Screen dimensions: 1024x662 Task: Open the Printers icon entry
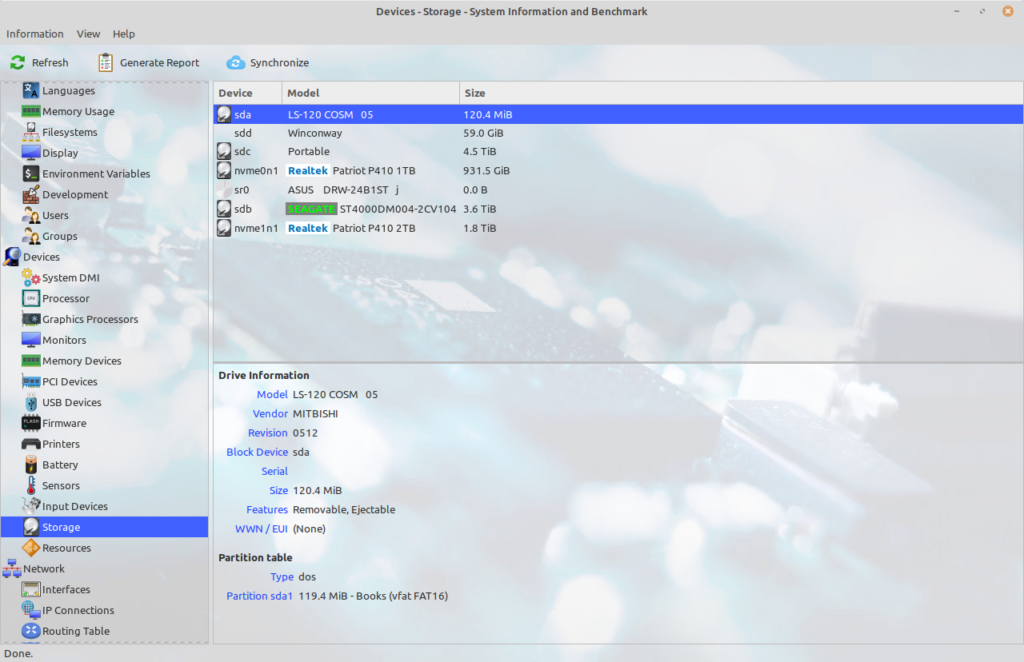tap(31, 444)
